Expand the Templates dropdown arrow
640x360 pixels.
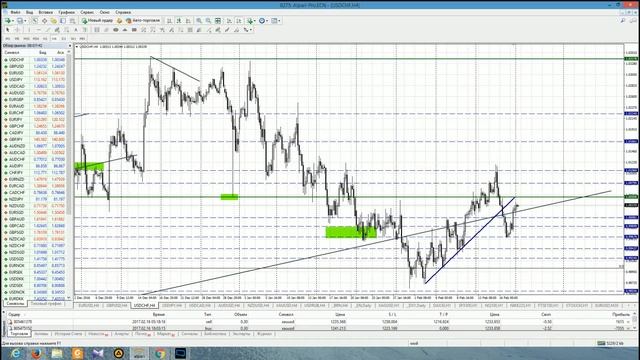279,20
